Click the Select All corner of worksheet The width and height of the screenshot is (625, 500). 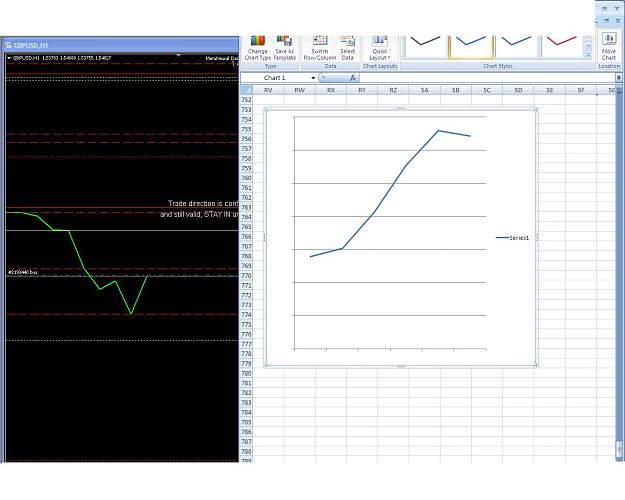click(246, 90)
